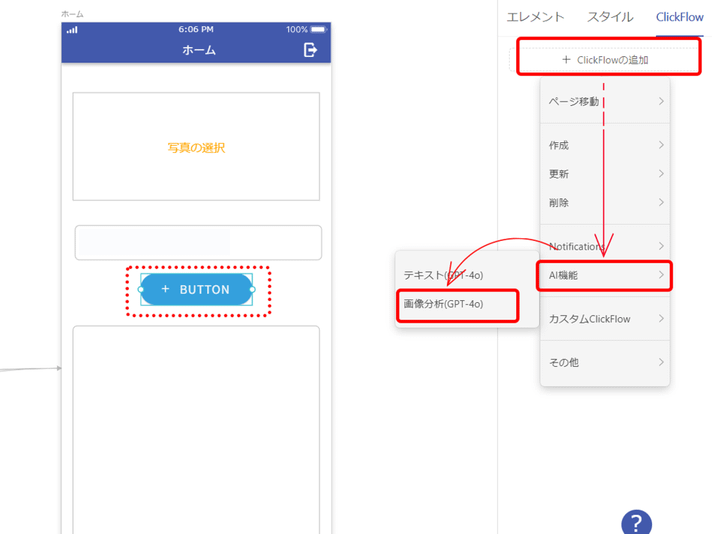Open the Notifications submenu

[604, 246]
